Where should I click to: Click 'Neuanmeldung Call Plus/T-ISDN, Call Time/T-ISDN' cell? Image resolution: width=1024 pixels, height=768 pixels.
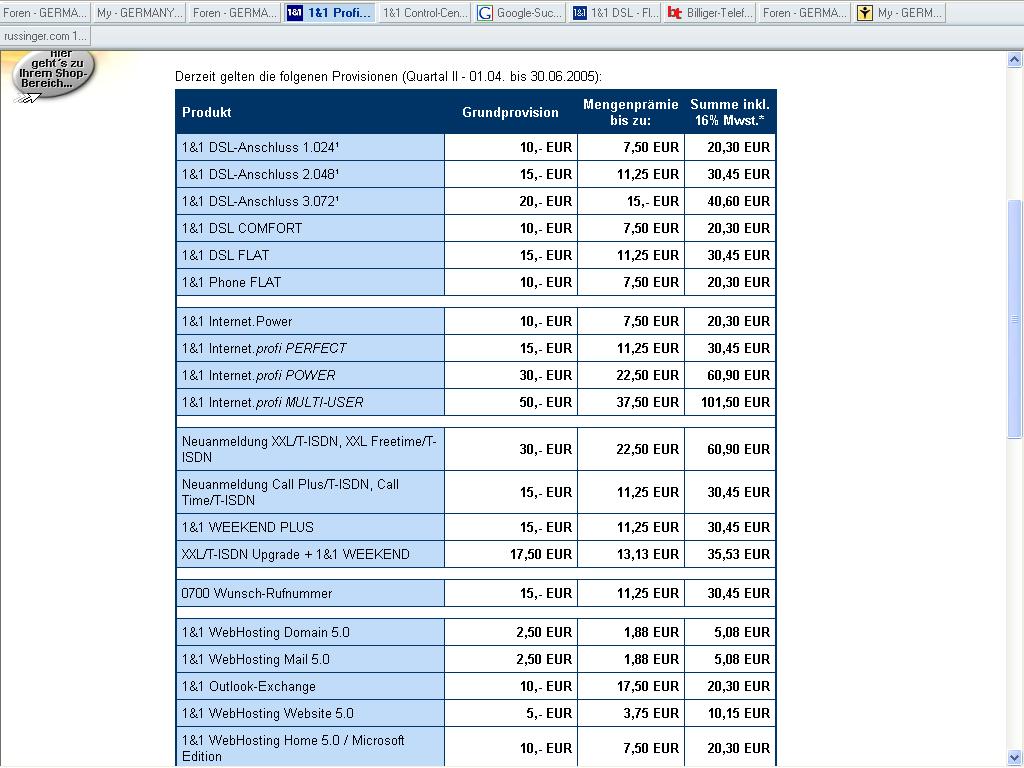[x=310, y=492]
